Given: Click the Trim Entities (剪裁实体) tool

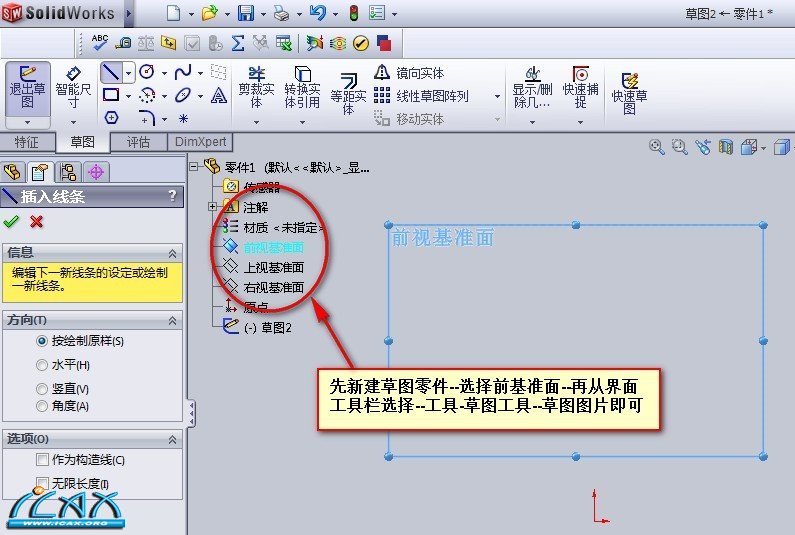Looking at the screenshot, I should pyautogui.click(x=257, y=87).
